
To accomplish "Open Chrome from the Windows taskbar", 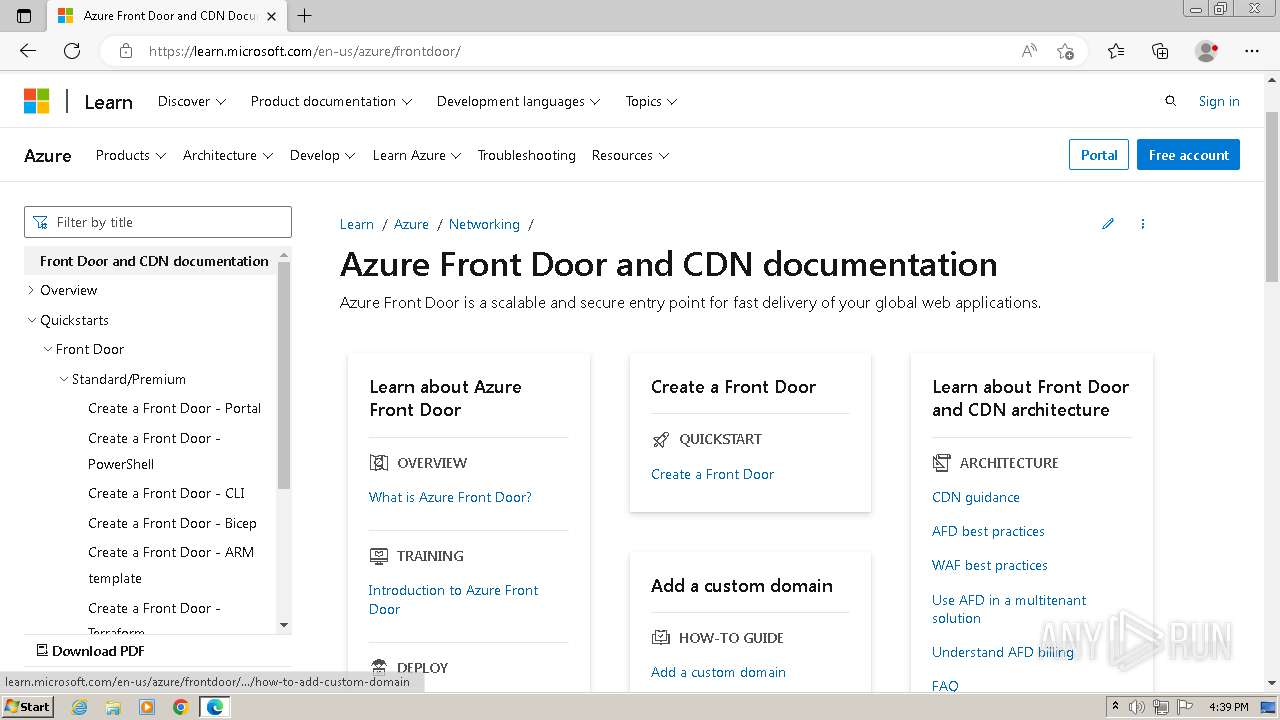I will pyautogui.click(x=180, y=707).
